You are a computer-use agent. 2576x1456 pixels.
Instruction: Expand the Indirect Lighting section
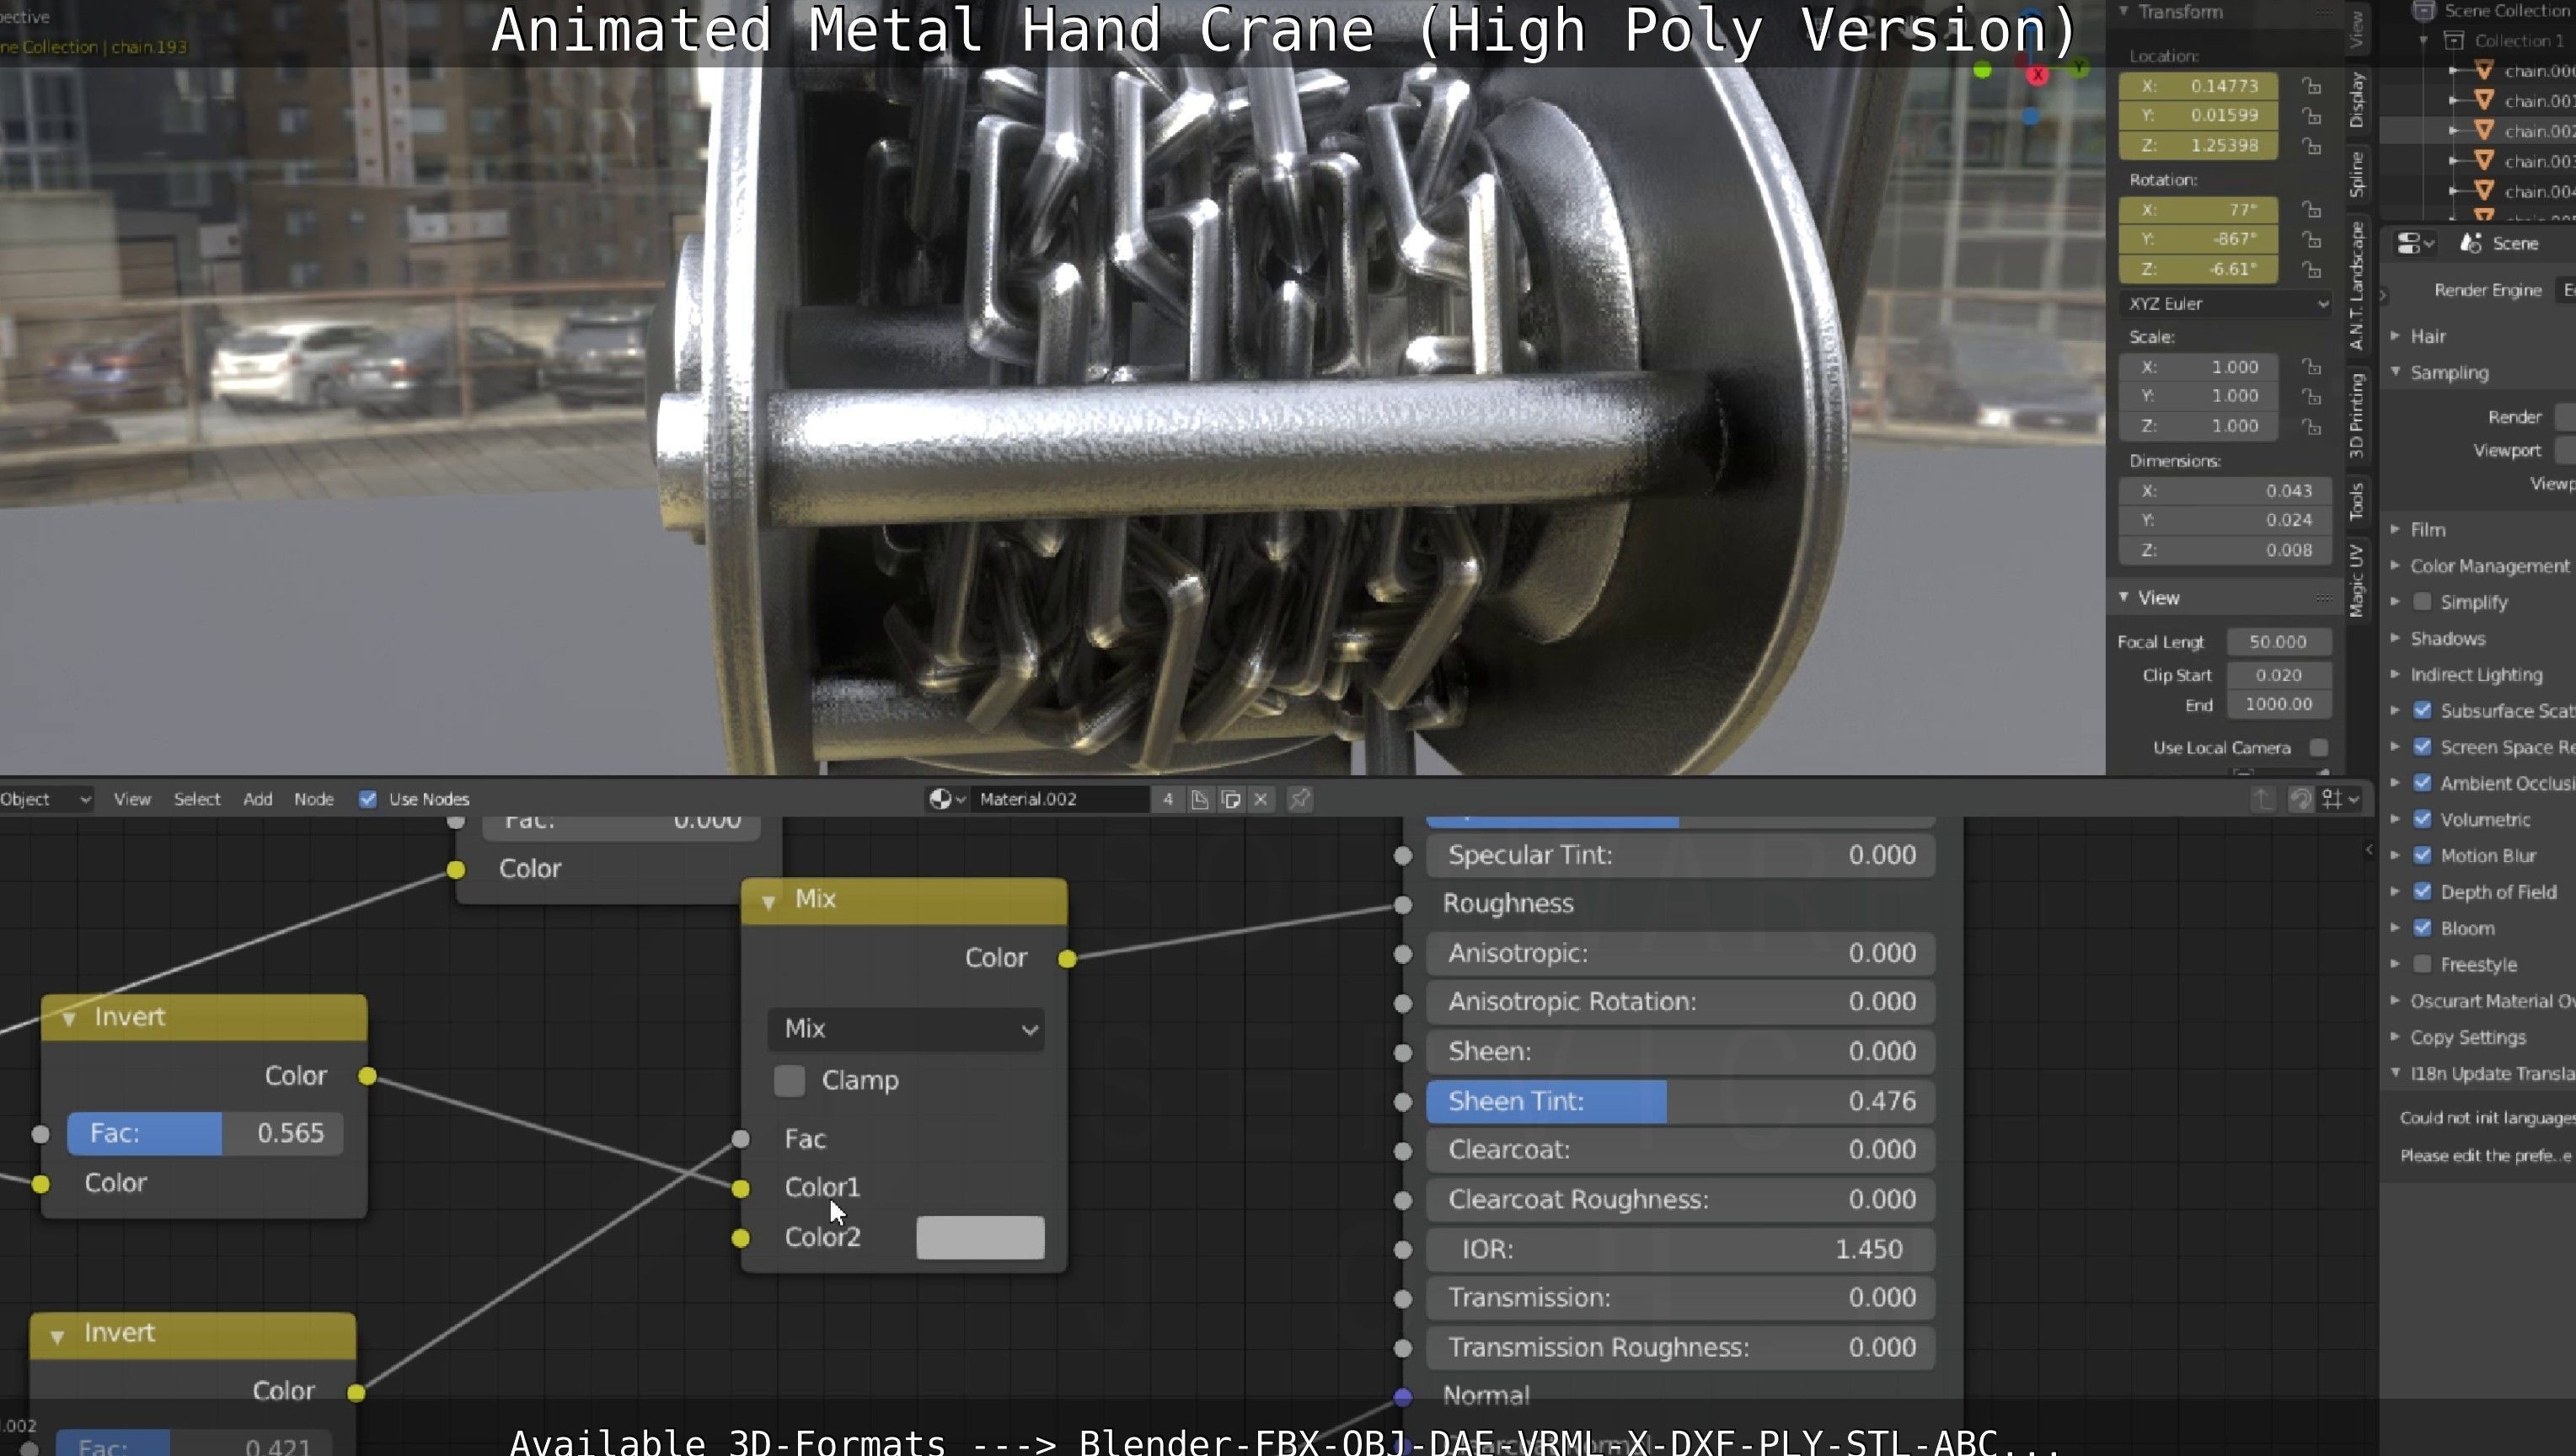coord(2395,674)
